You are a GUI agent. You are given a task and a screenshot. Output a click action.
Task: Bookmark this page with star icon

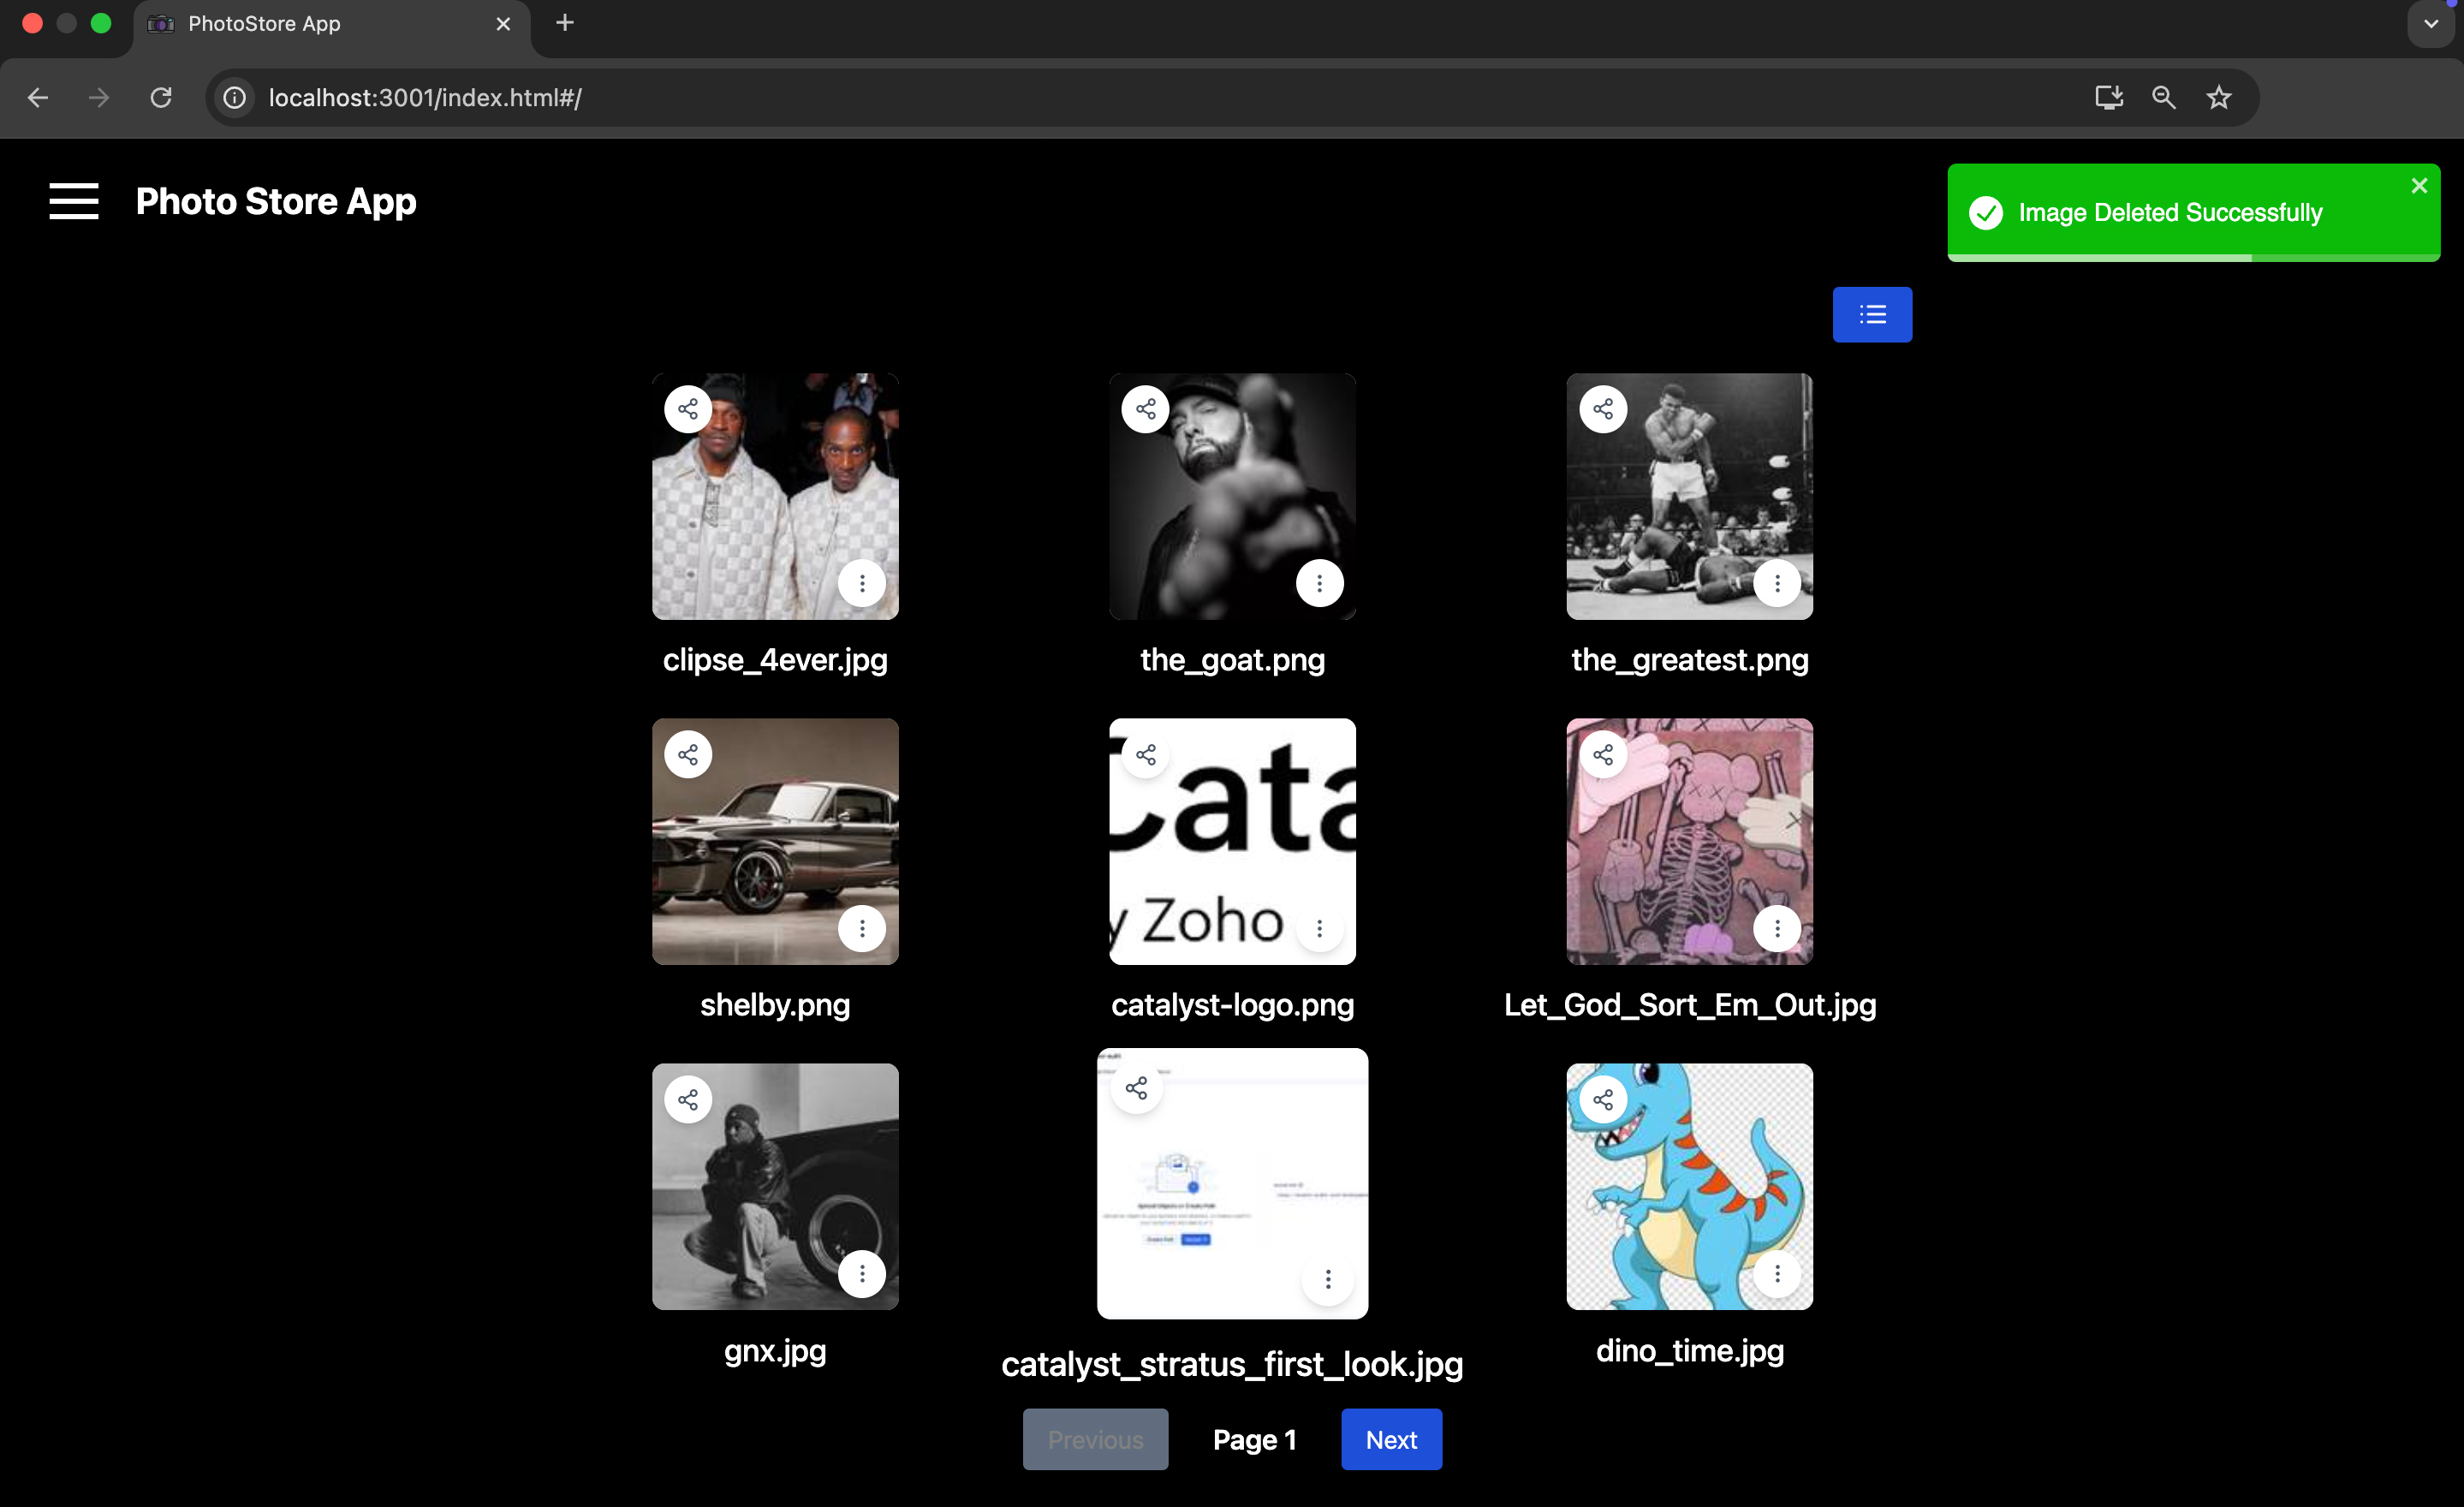point(2219,97)
